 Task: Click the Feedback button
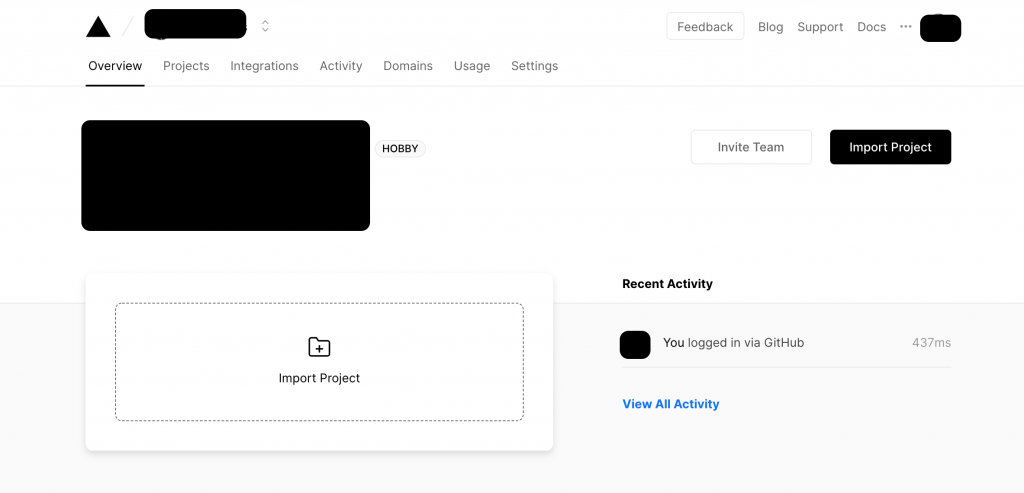[705, 27]
